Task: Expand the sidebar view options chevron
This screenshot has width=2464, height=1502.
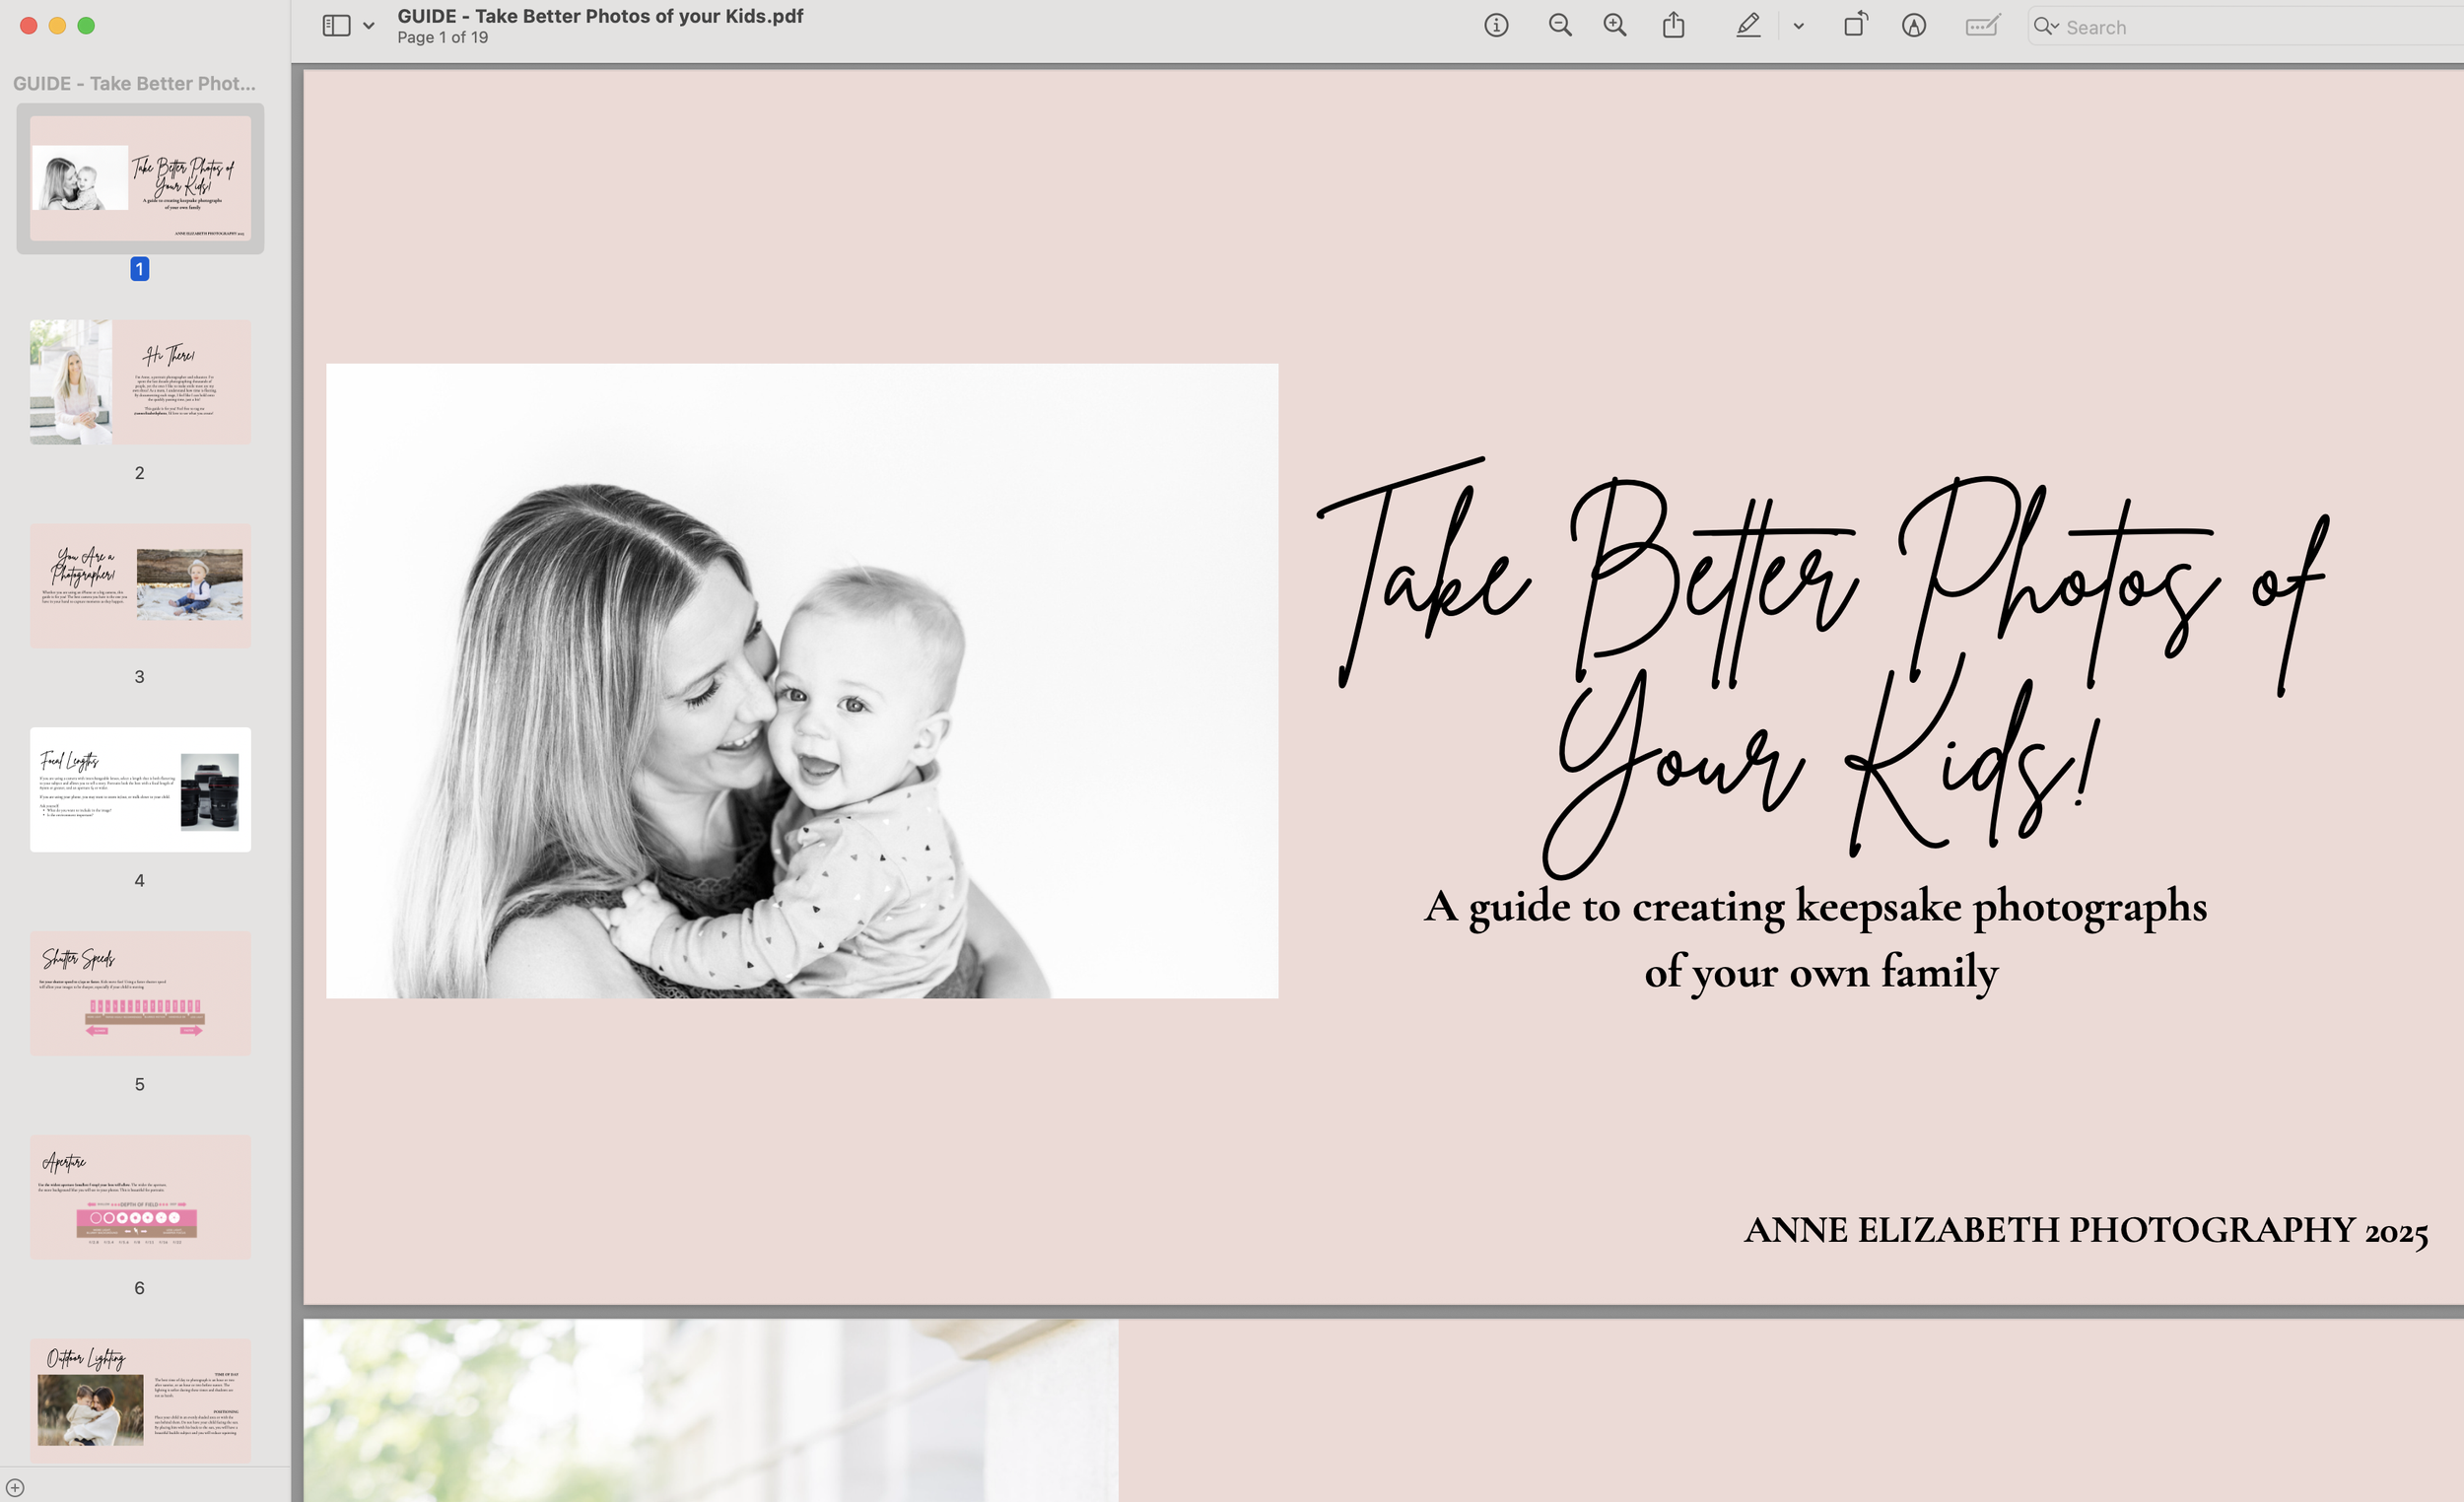Action: 369,27
